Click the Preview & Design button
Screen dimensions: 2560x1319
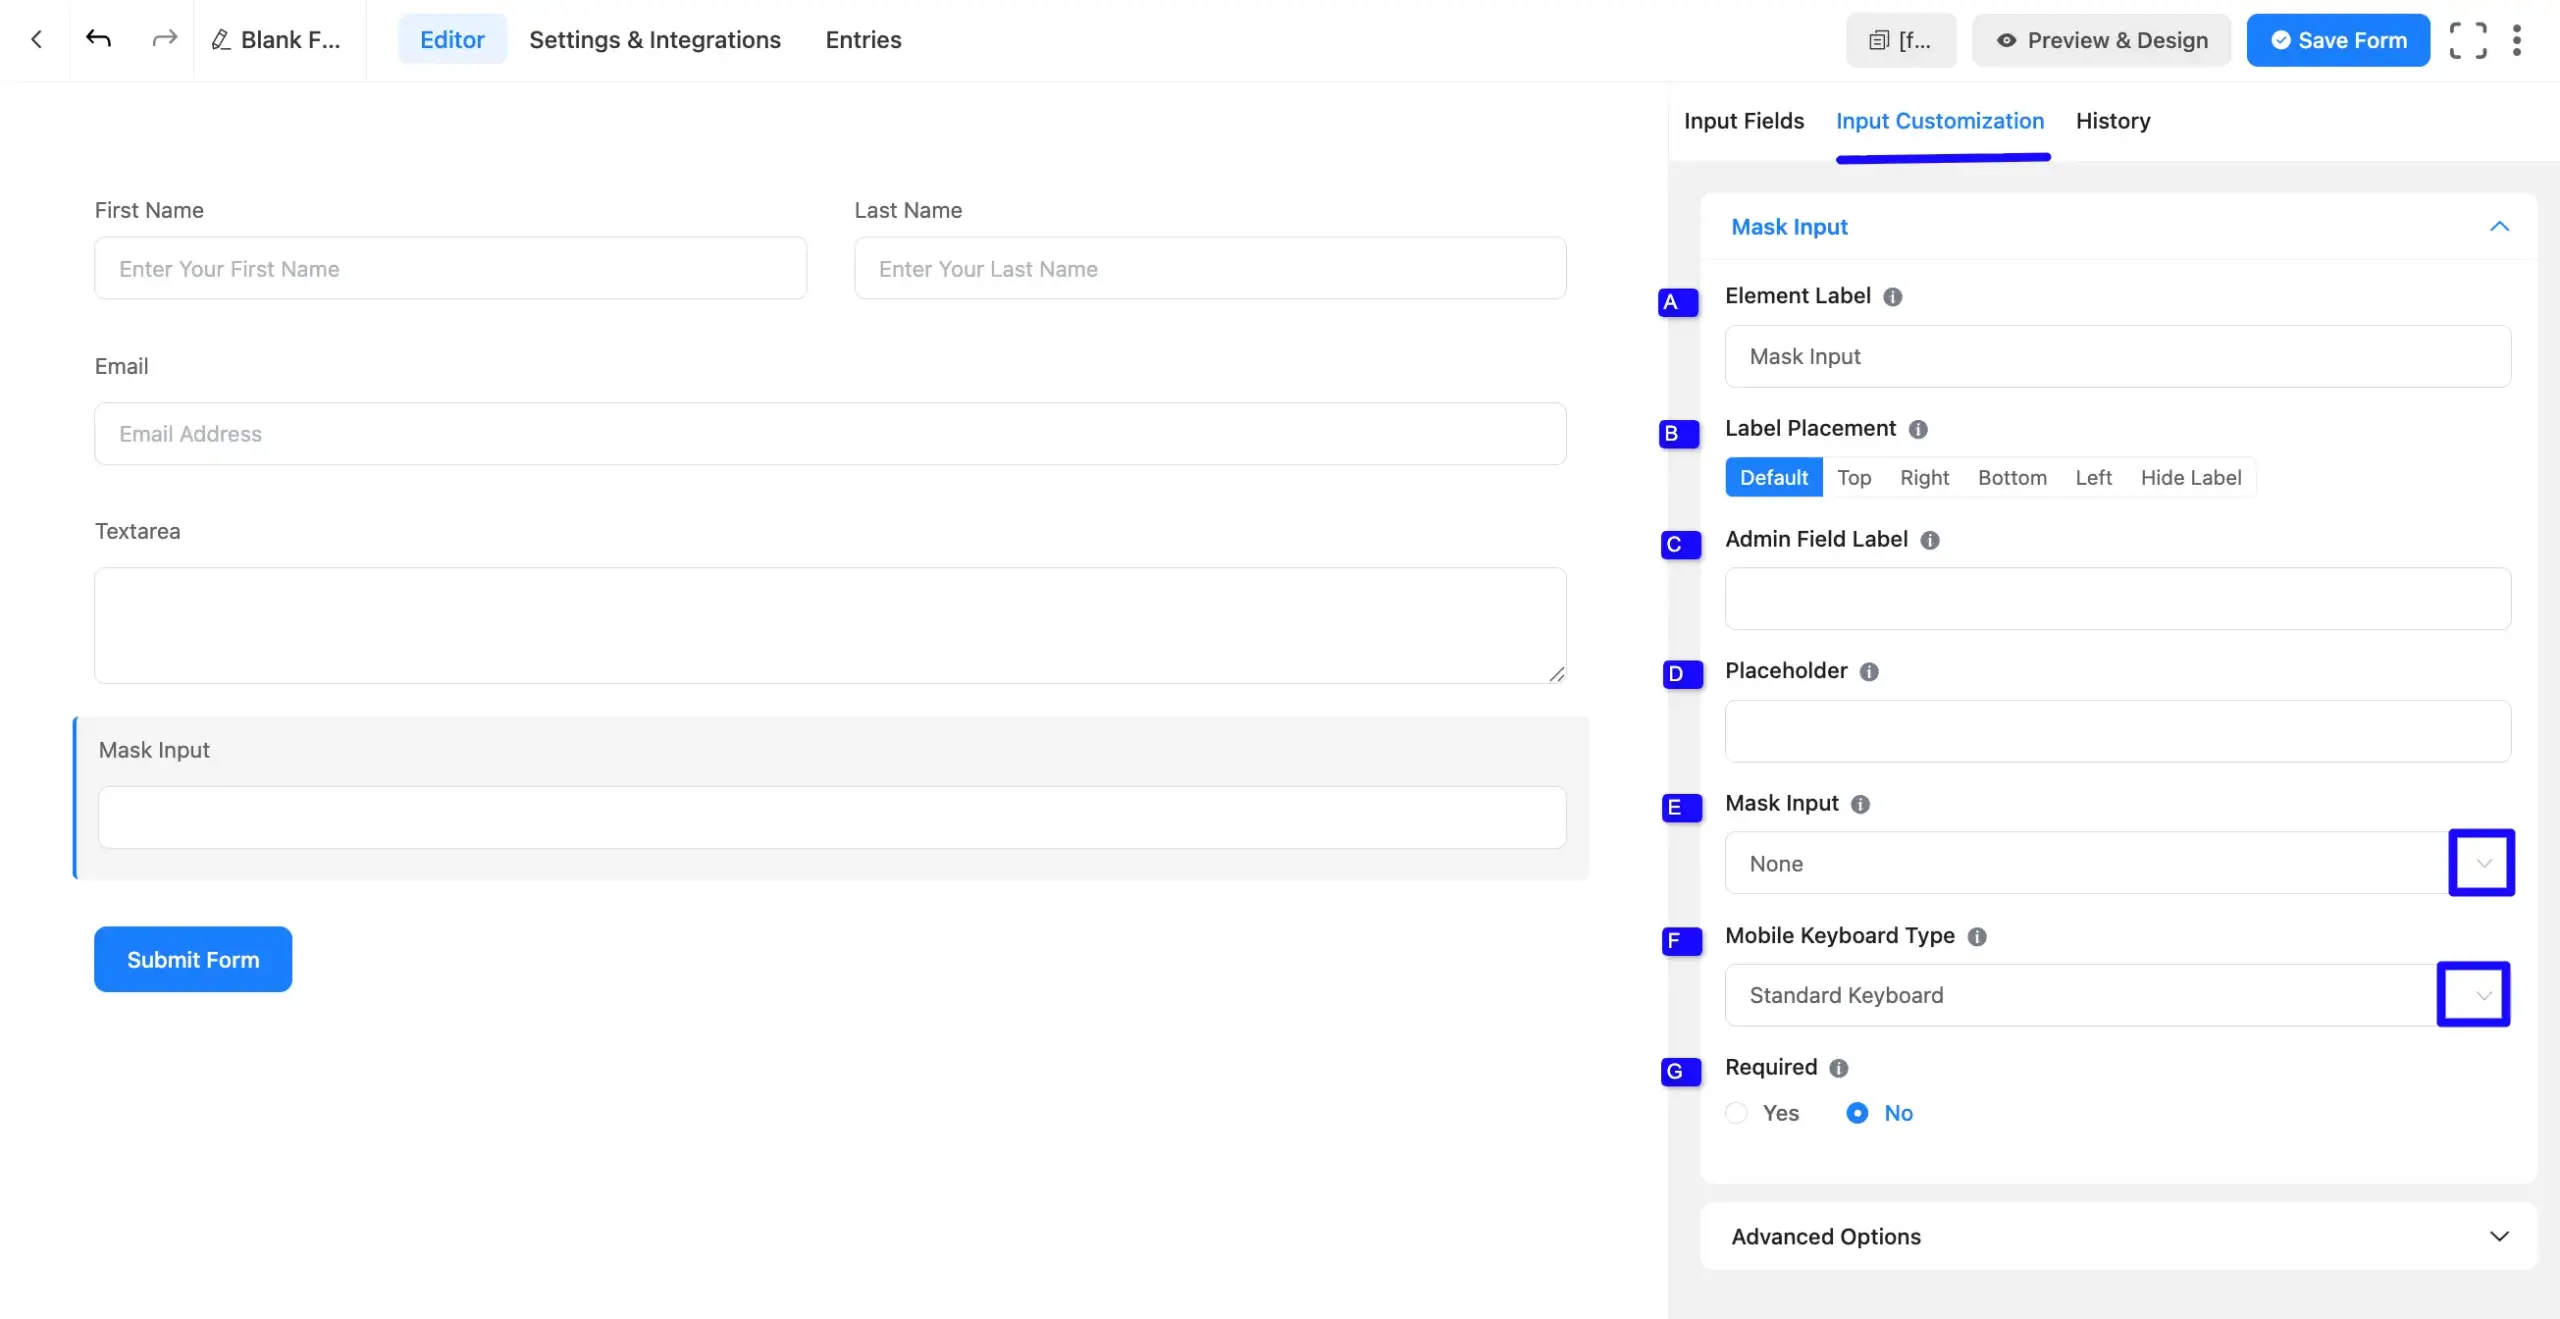[2101, 40]
